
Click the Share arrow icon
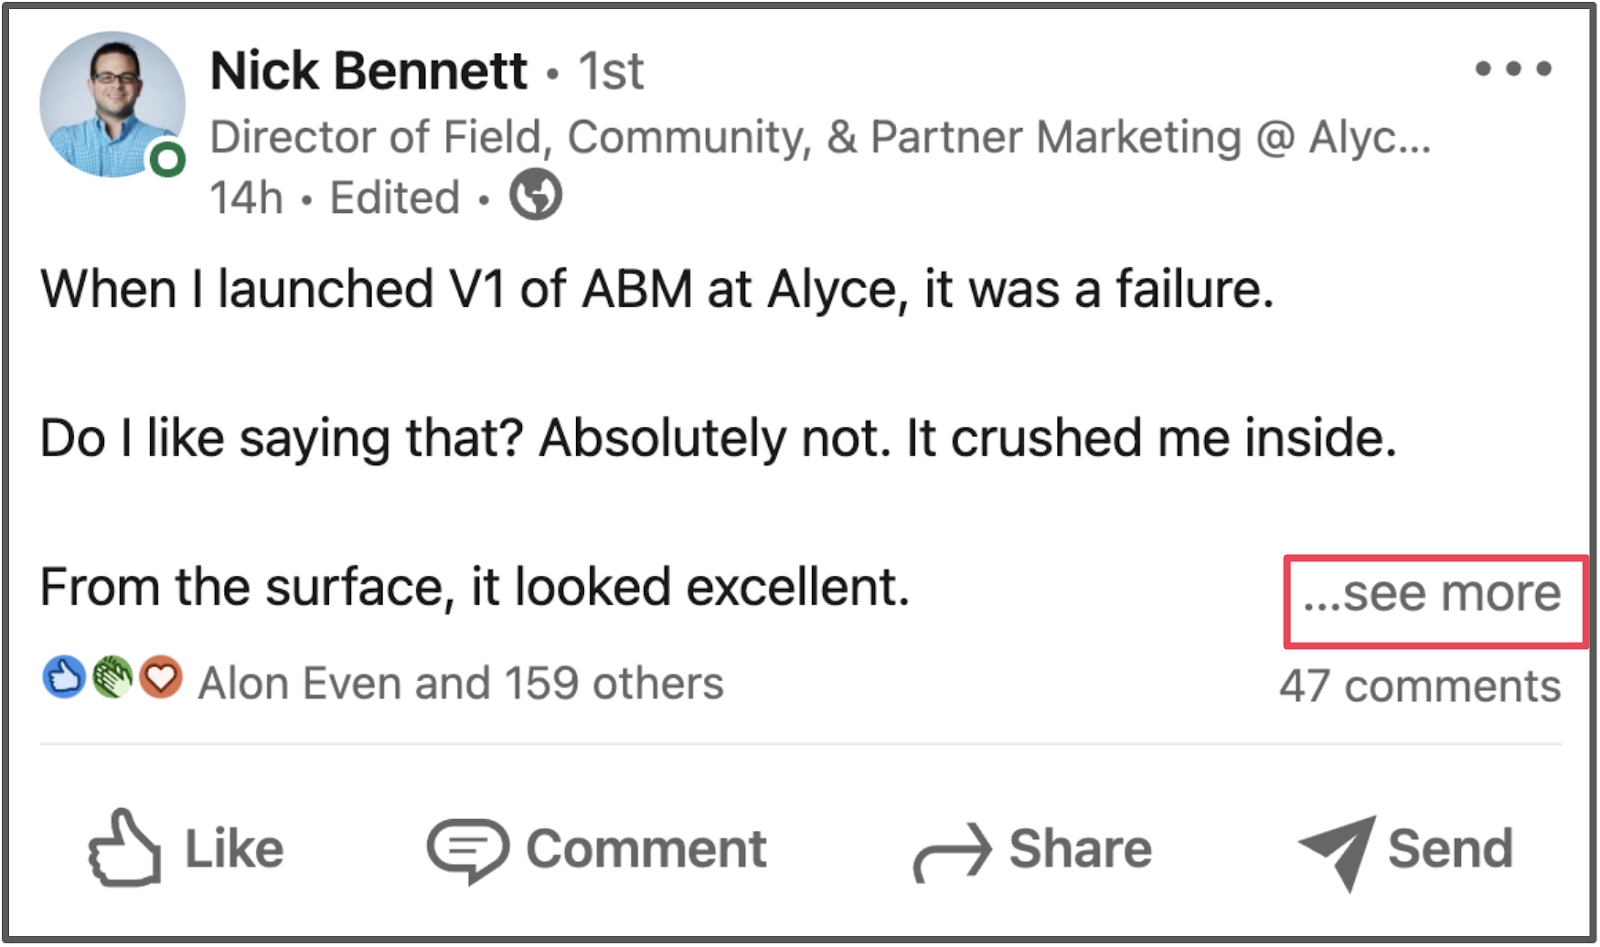click(952, 852)
